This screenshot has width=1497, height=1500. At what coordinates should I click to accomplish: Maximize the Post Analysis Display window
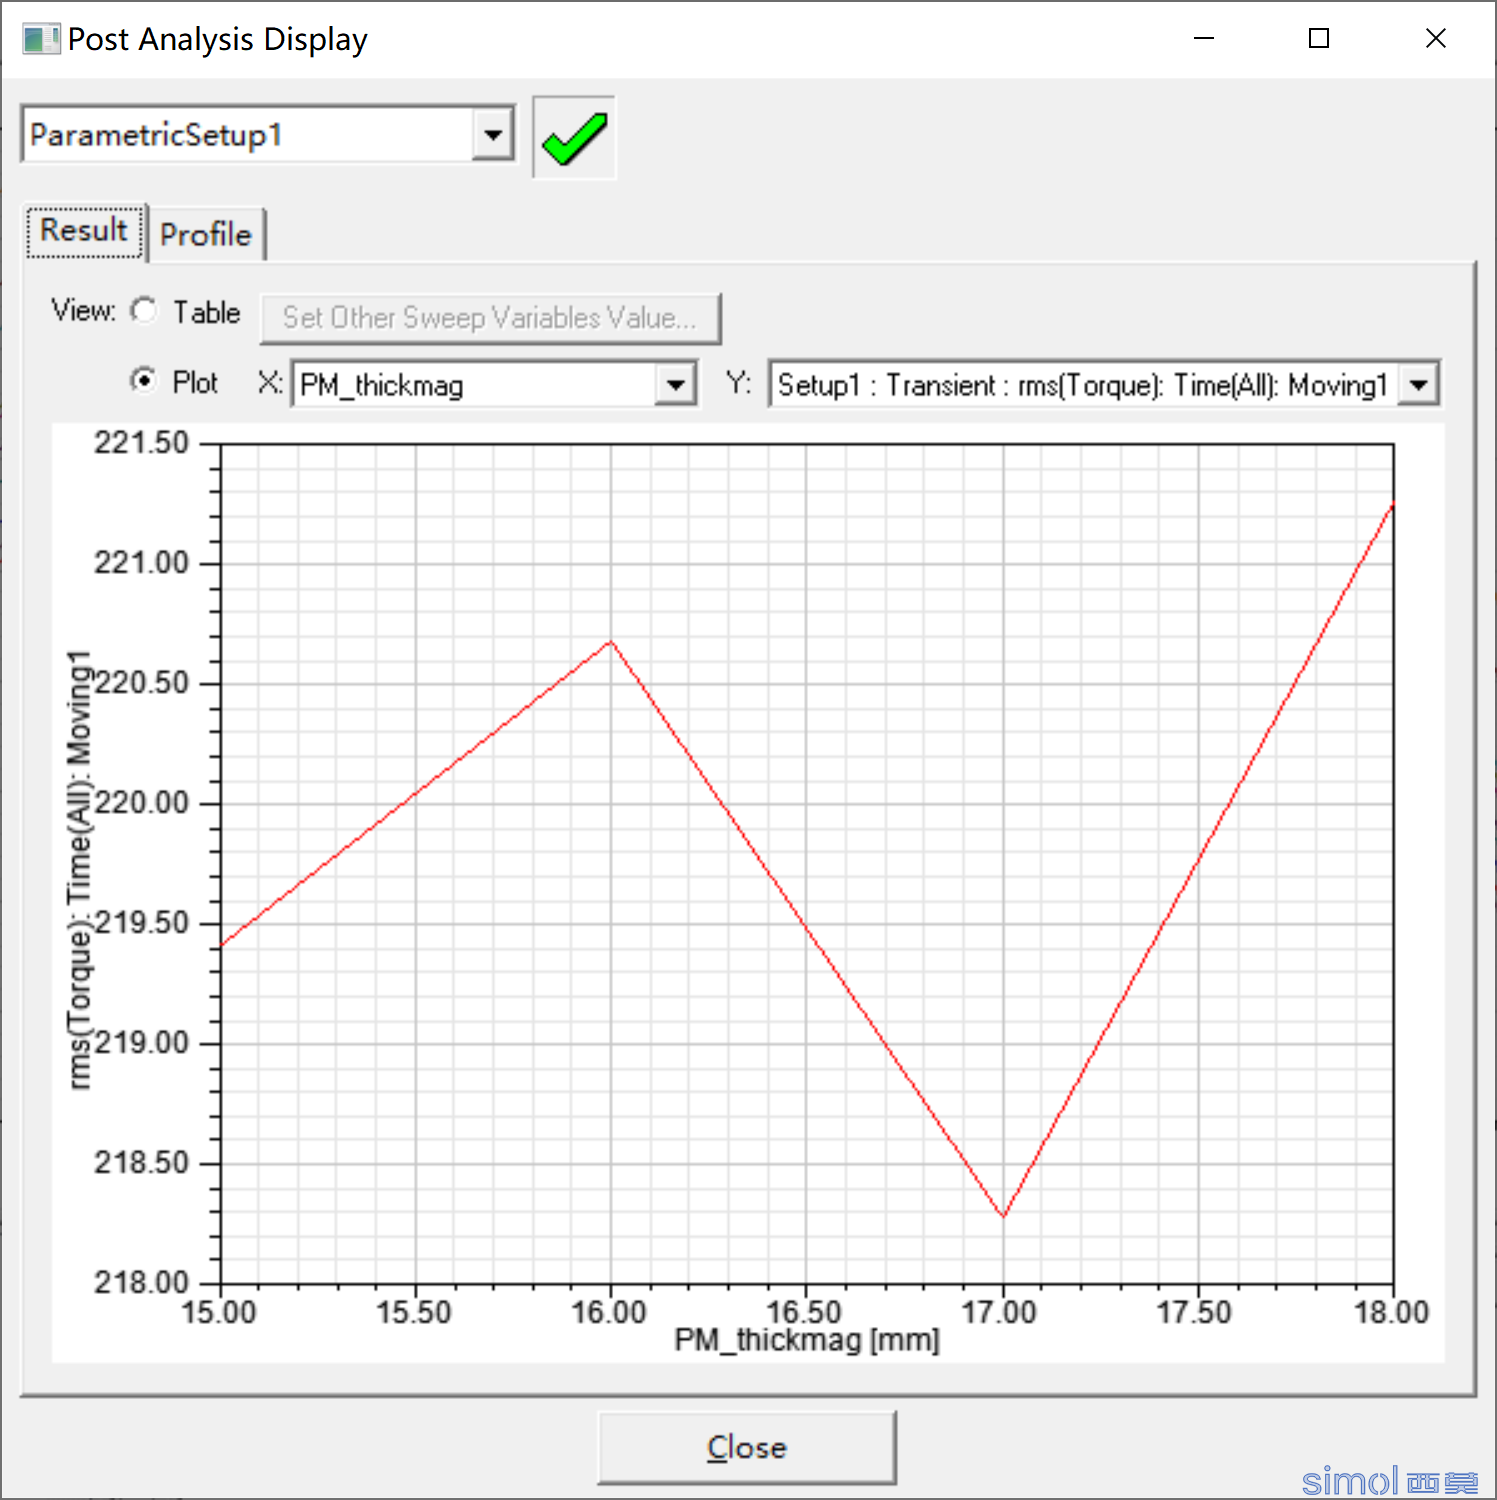click(1319, 39)
